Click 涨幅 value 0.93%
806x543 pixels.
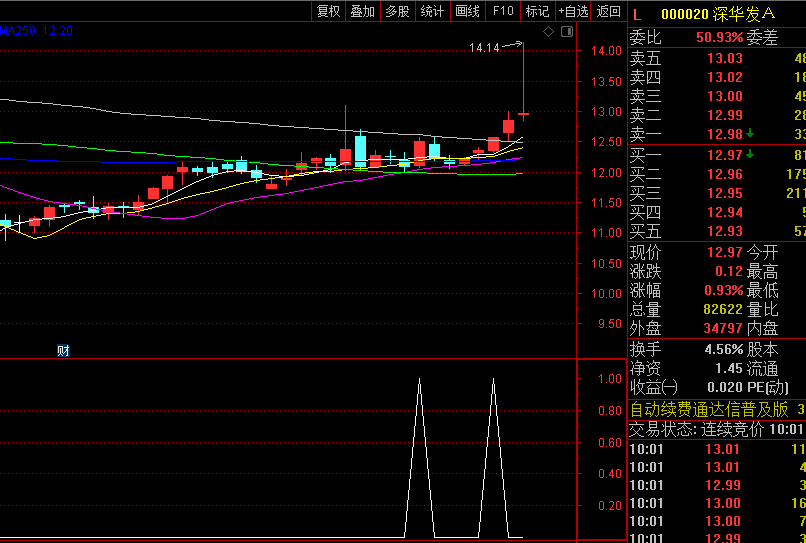click(x=724, y=291)
